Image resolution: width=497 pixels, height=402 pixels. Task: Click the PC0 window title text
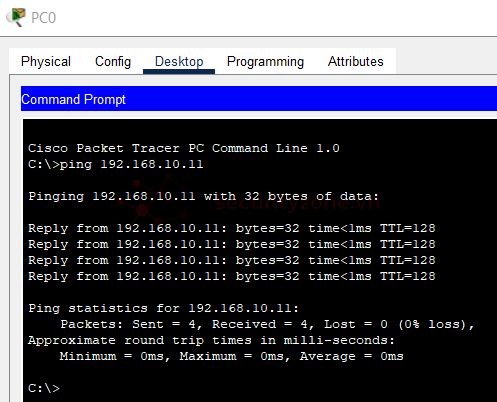tap(43, 18)
